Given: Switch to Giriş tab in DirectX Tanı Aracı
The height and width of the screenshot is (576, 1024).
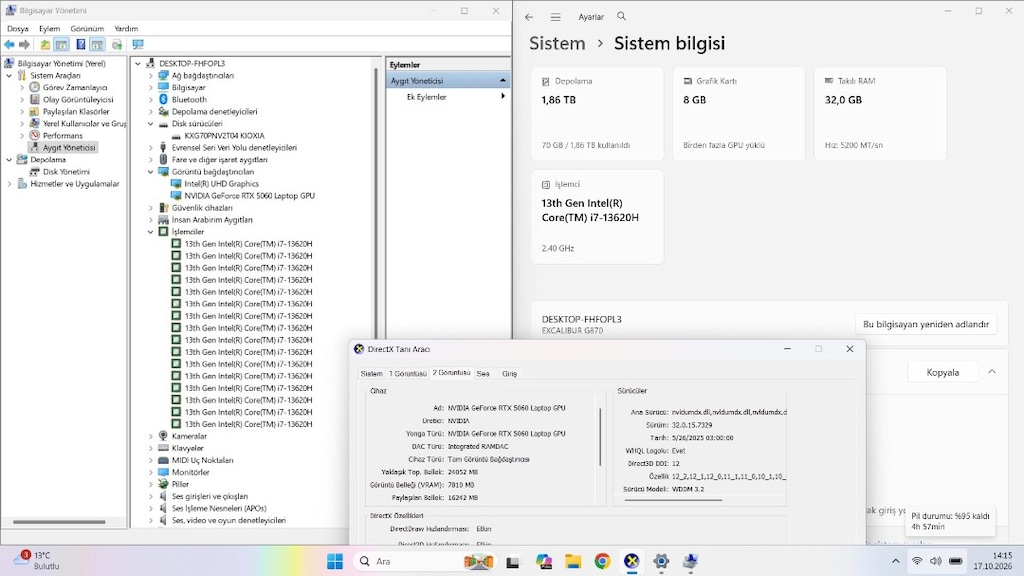Looking at the screenshot, I should [509, 374].
